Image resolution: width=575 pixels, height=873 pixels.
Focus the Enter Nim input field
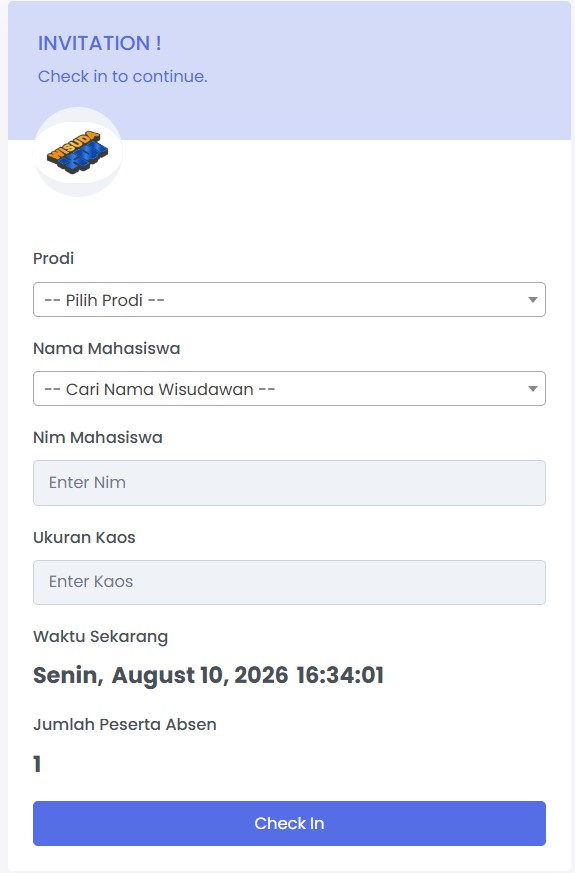(289, 483)
